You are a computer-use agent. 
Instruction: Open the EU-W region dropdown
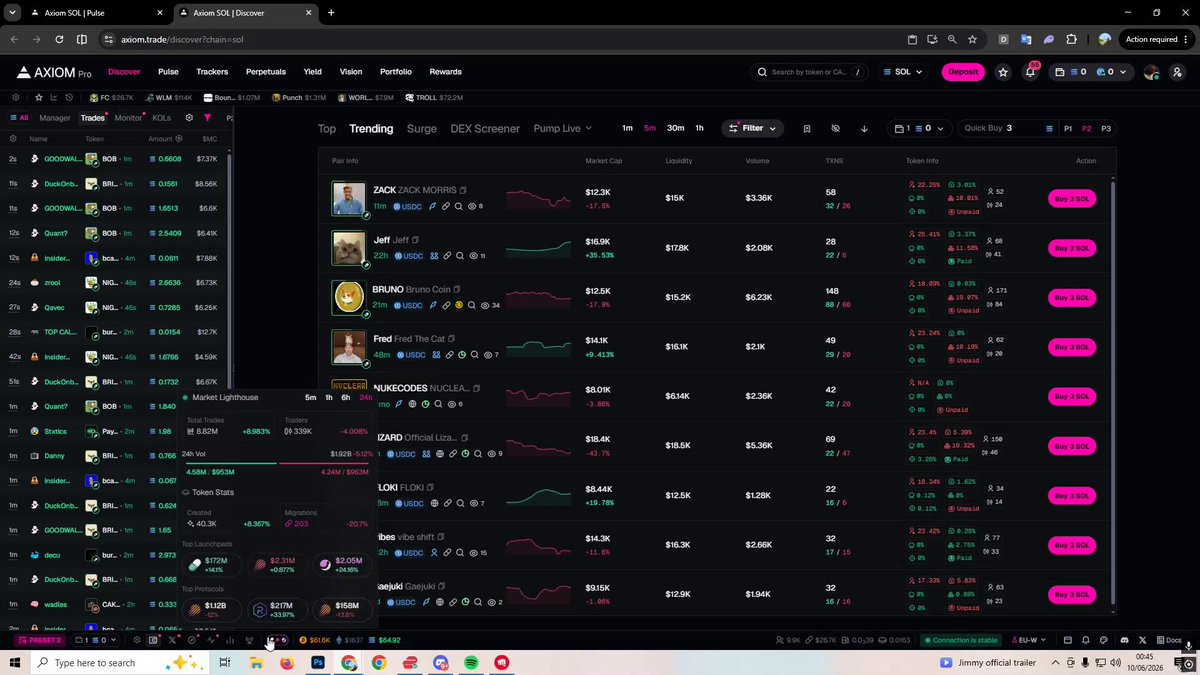1027,640
